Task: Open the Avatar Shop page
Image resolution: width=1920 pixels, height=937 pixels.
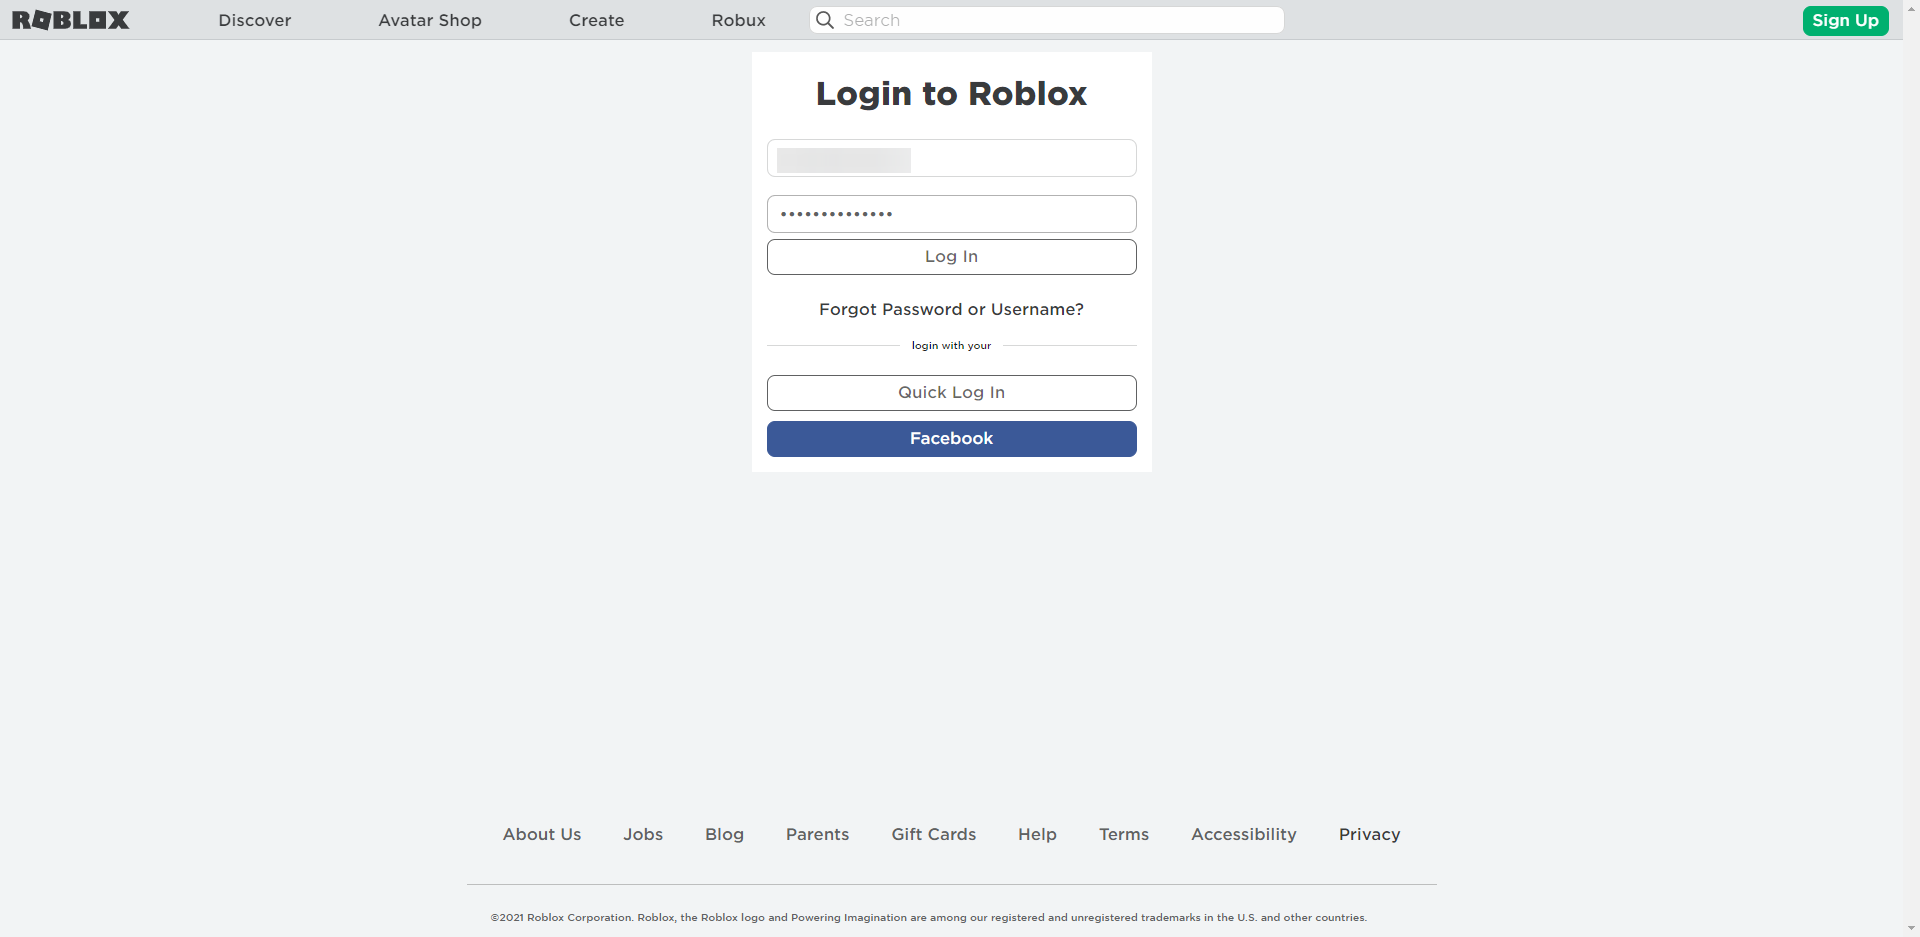Action: point(429,20)
